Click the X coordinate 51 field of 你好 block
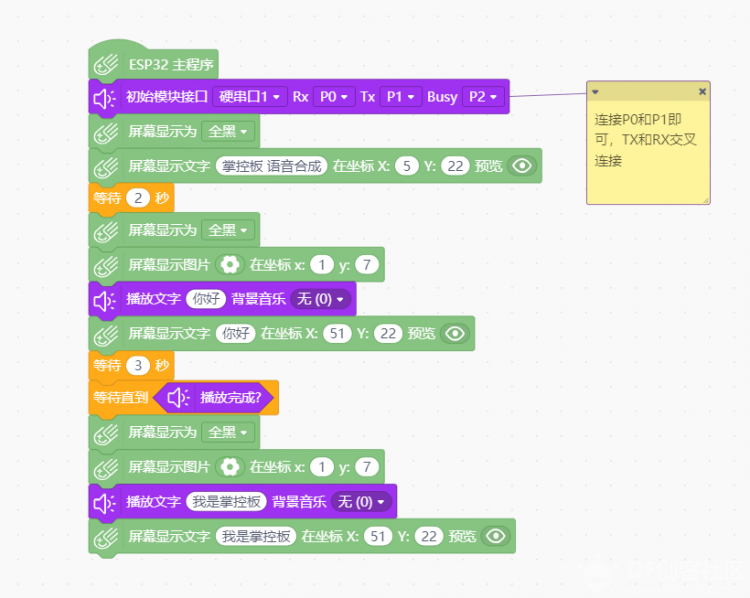This screenshot has width=750, height=598. (x=337, y=333)
